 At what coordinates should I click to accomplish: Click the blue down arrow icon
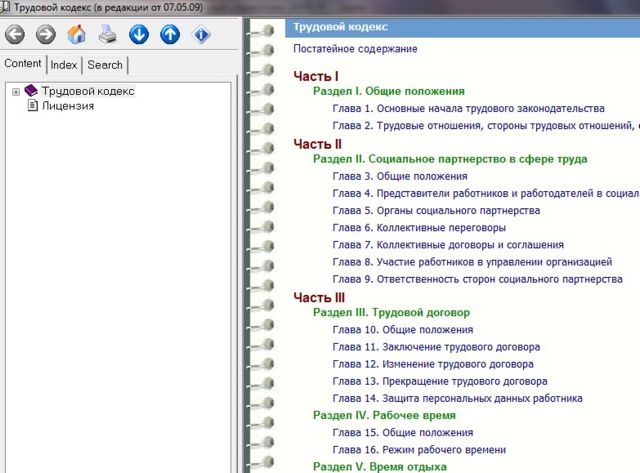pos(139,35)
